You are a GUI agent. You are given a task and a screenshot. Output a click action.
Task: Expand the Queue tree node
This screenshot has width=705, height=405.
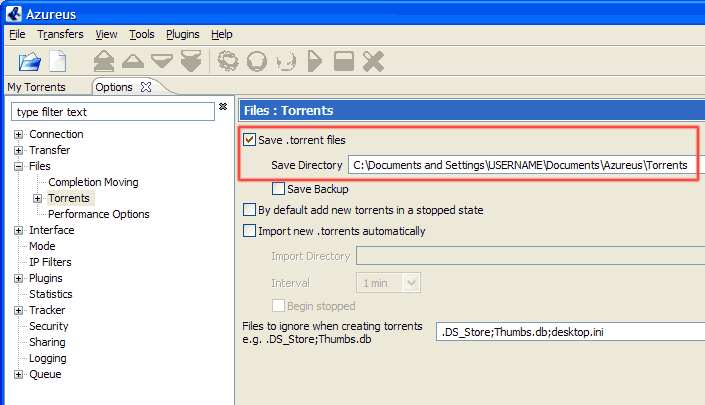click(18, 374)
